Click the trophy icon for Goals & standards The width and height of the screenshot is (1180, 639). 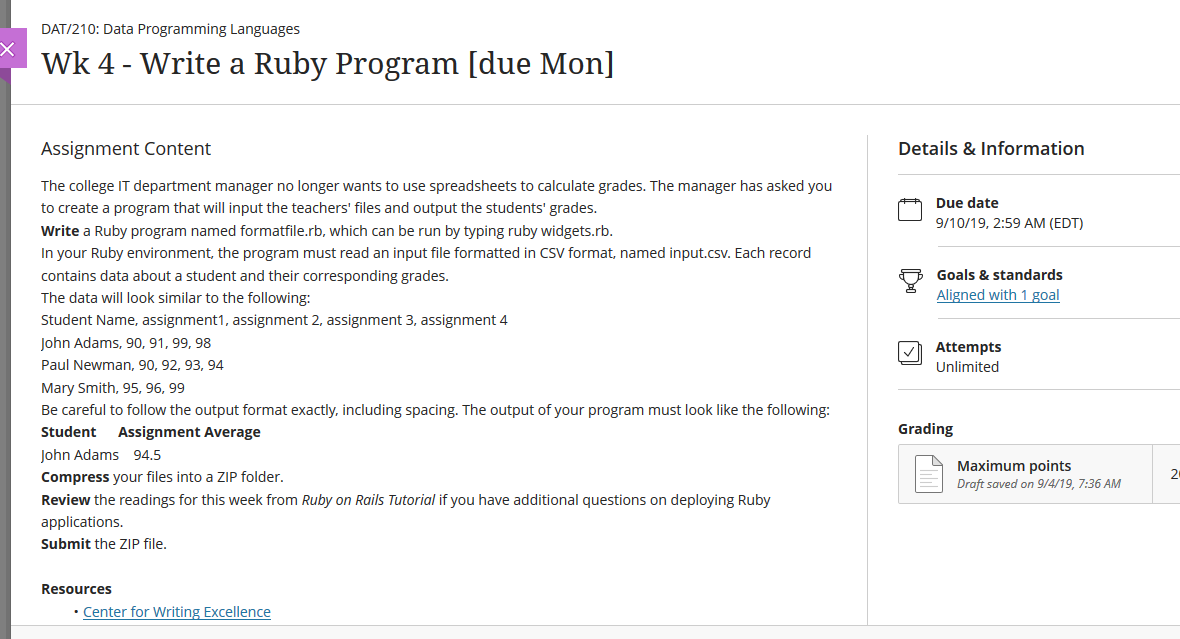910,282
